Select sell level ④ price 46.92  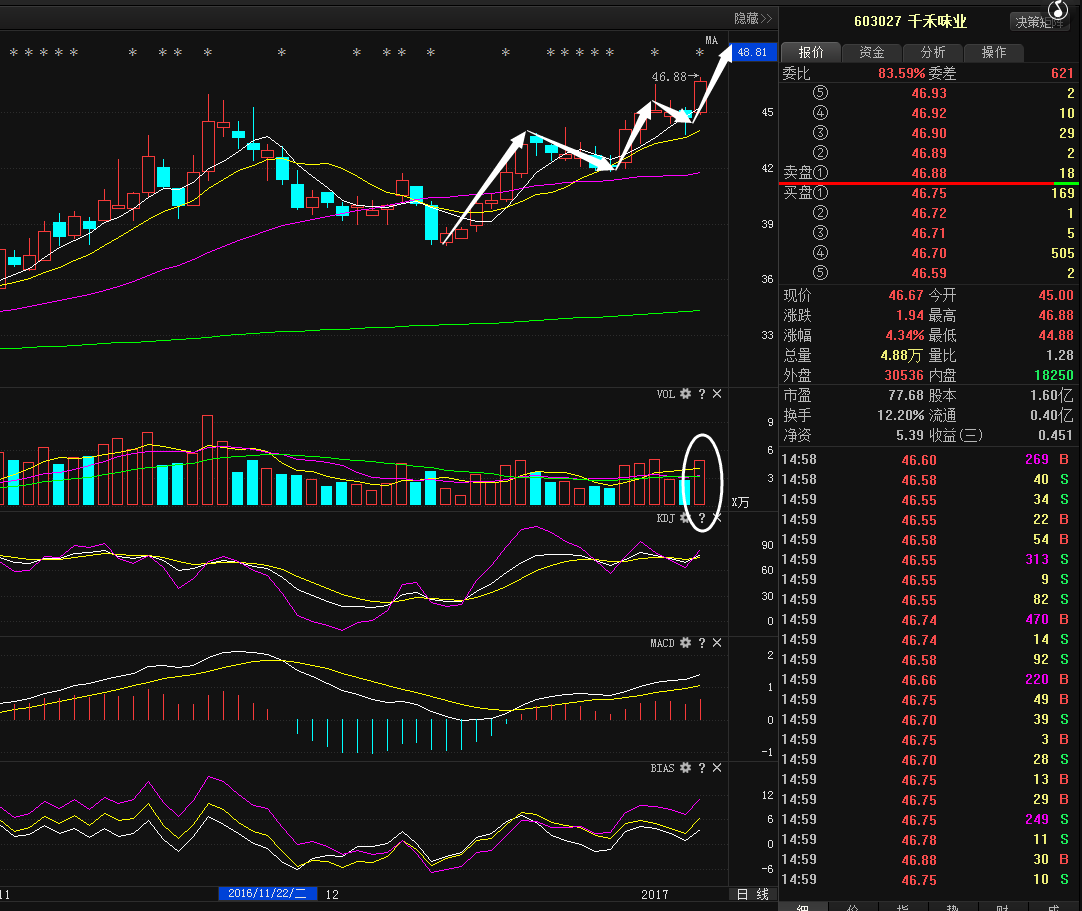click(929, 113)
